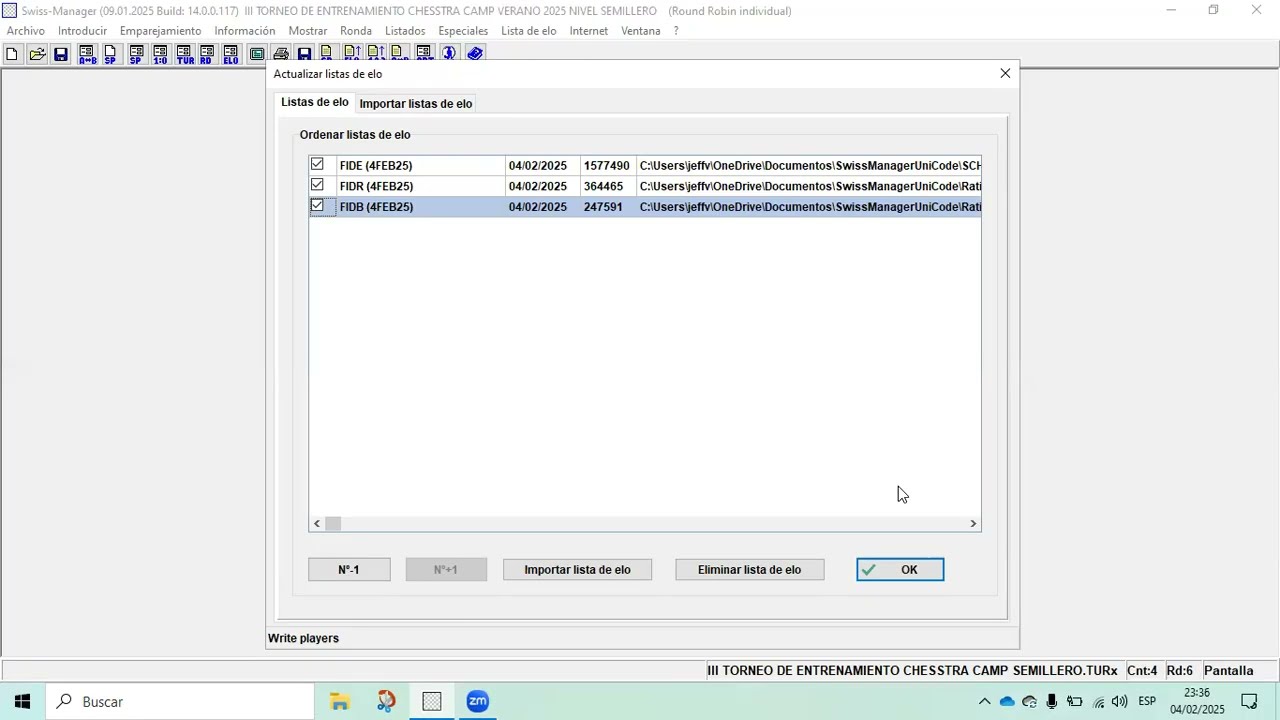Open the Internet menu
Image resolution: width=1280 pixels, height=720 pixels.
589,31
